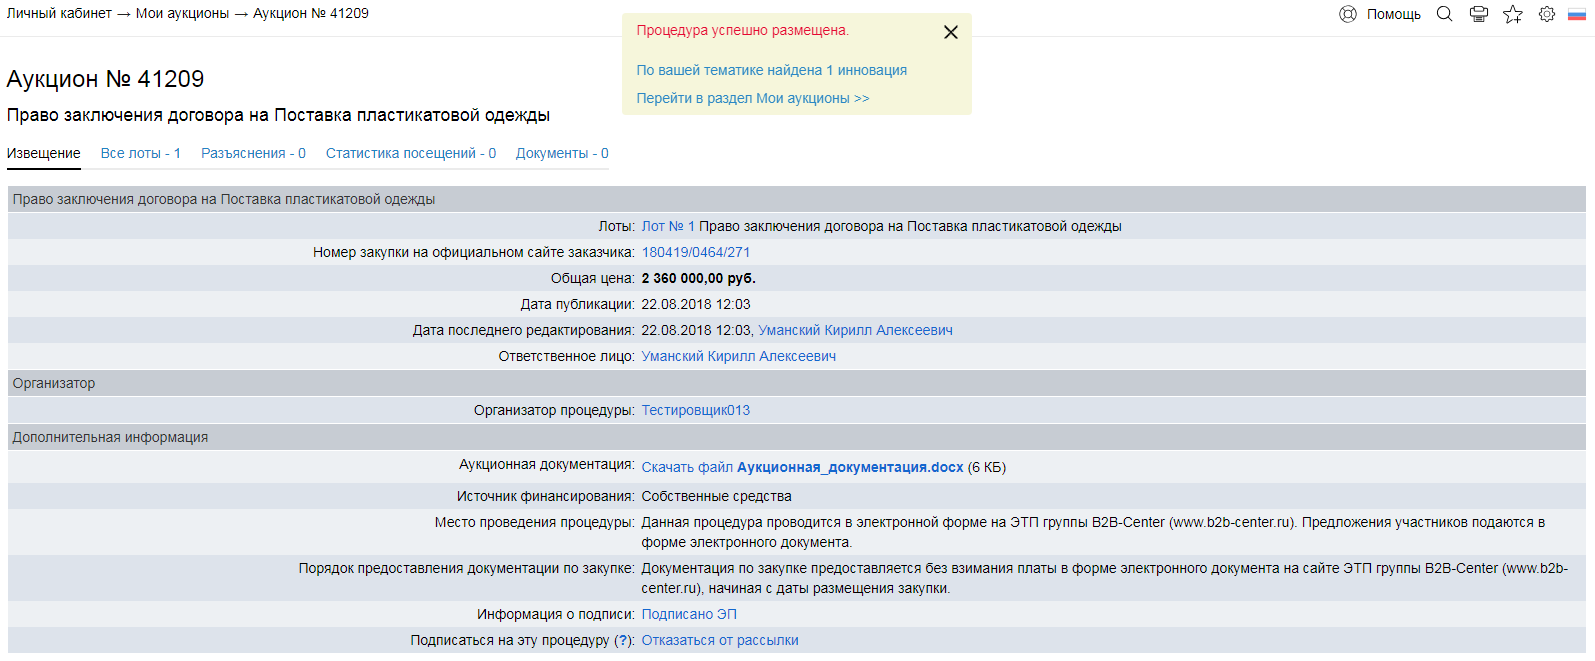This screenshot has height=661, width=1595.
Task: Switch language using the Russian flag icon
Action: [x=1577, y=14]
